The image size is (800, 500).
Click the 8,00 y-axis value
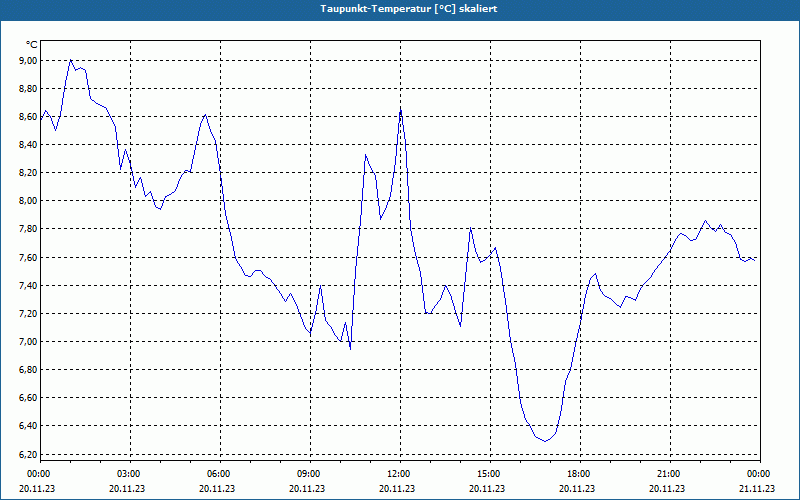click(29, 201)
